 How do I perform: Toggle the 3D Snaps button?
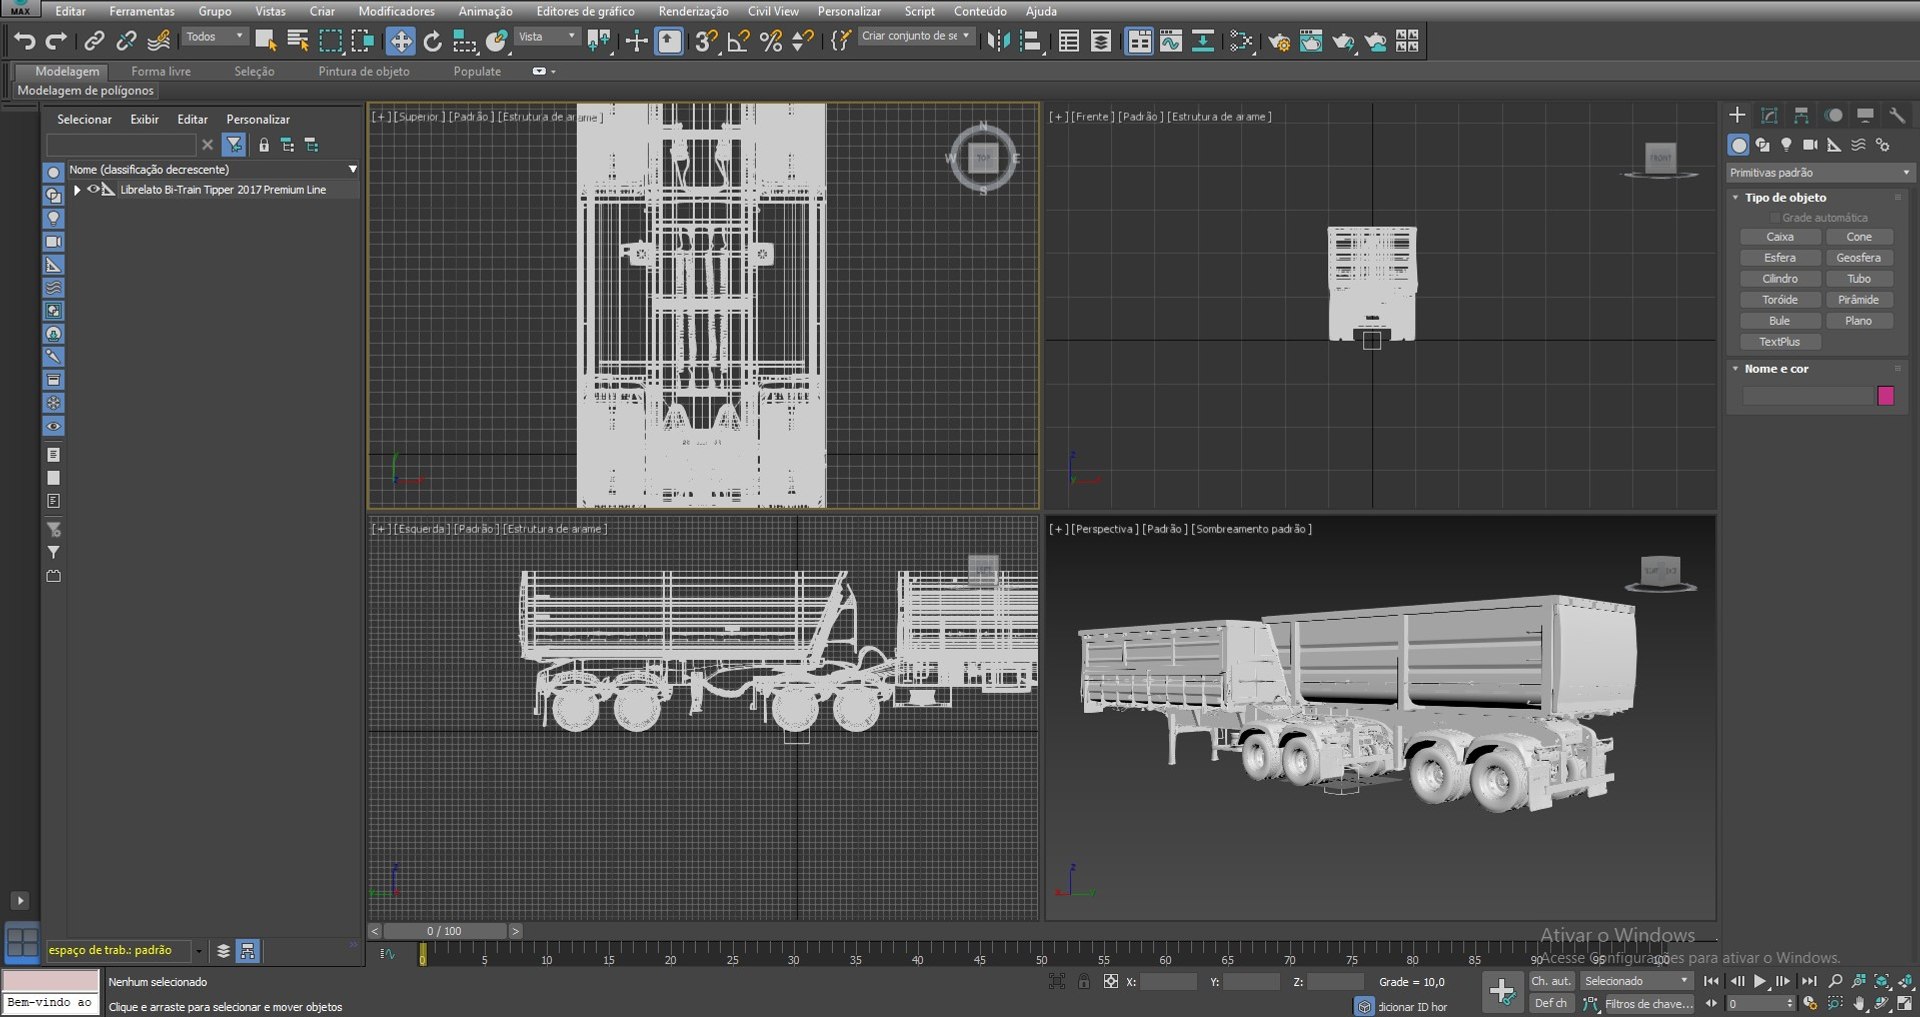pos(706,41)
